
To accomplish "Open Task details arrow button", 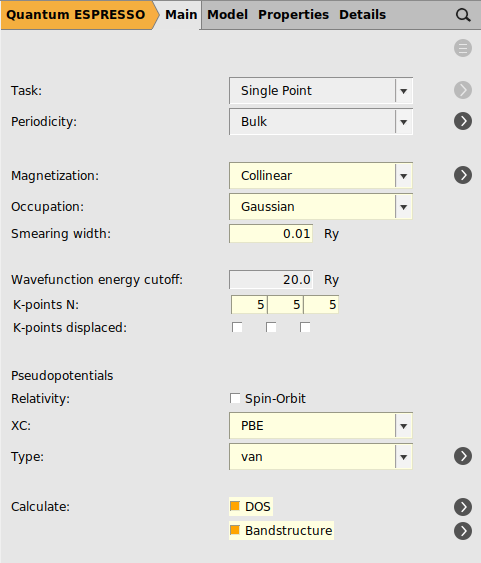I will point(463,90).
